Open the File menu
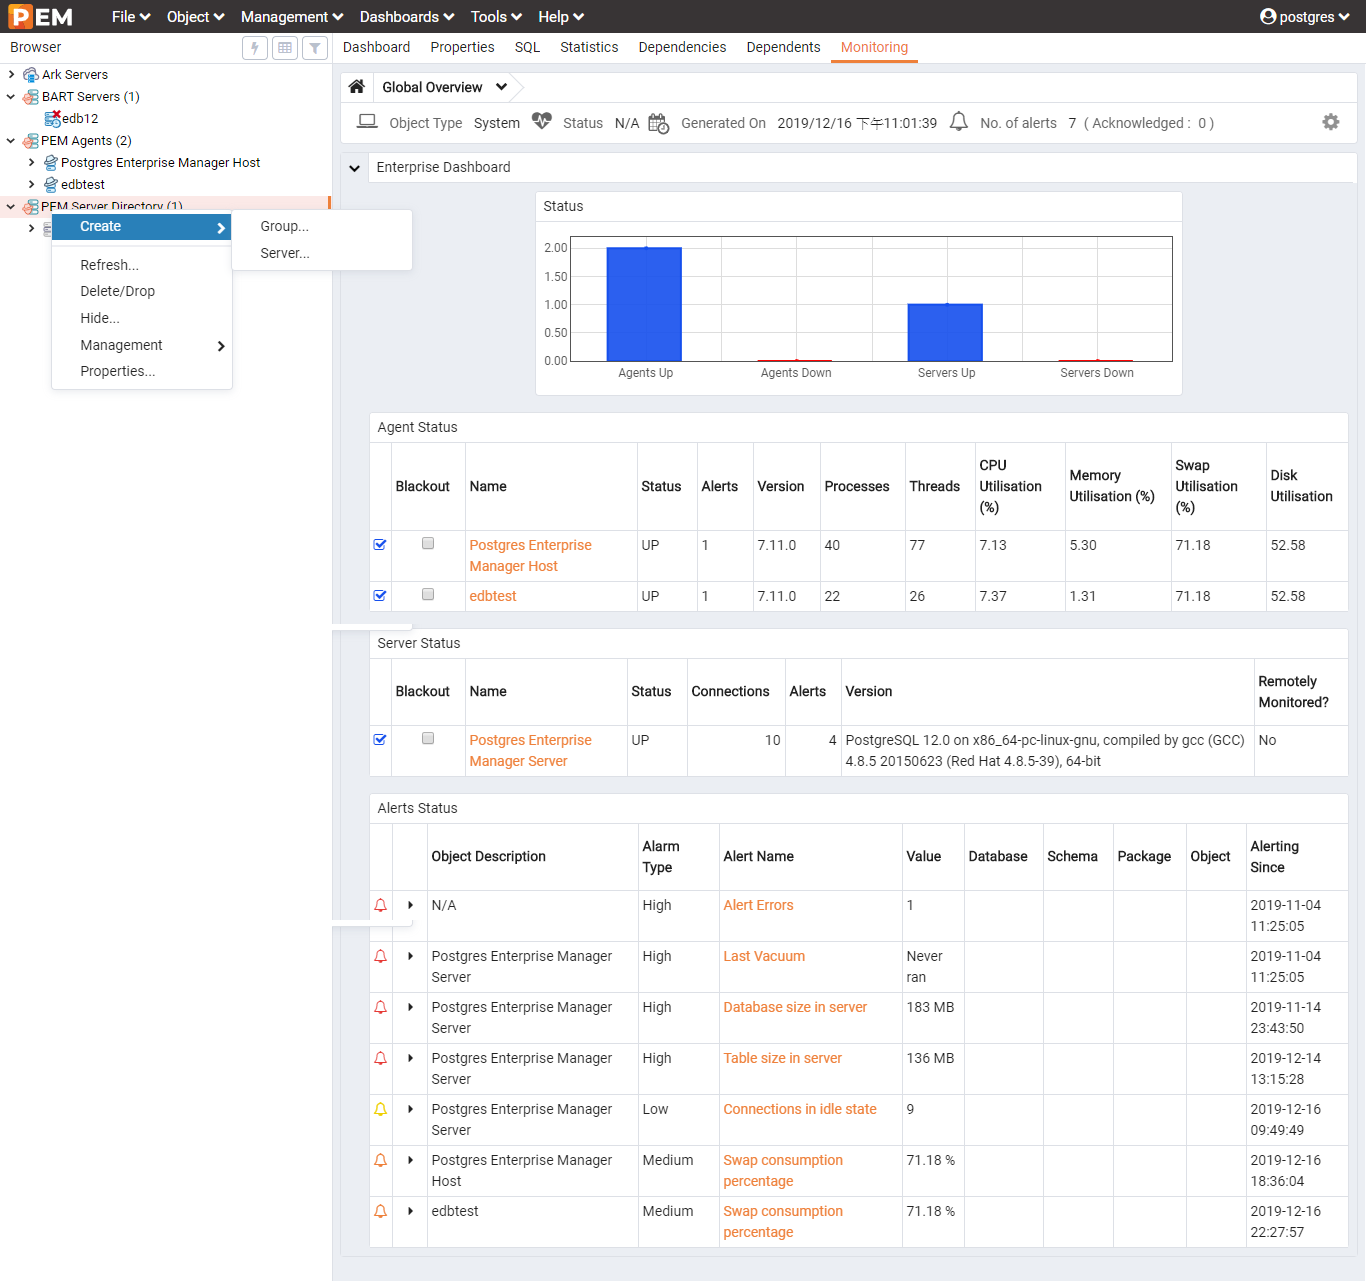This screenshot has width=1366, height=1281. coord(131,17)
